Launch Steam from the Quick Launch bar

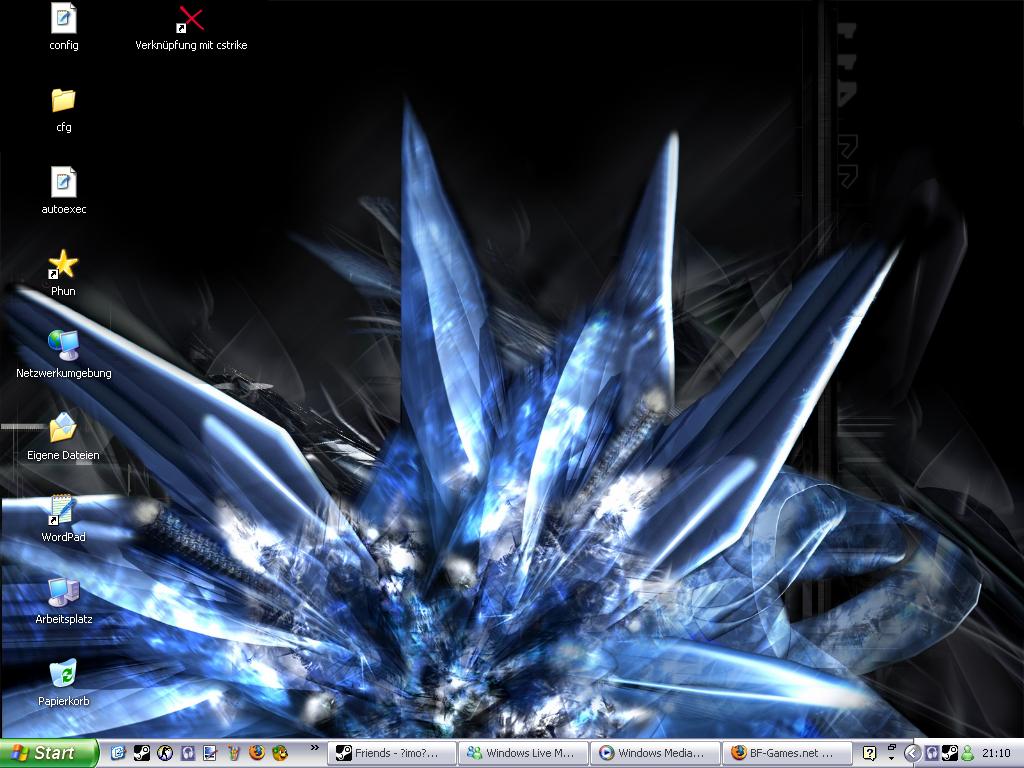tap(142, 753)
